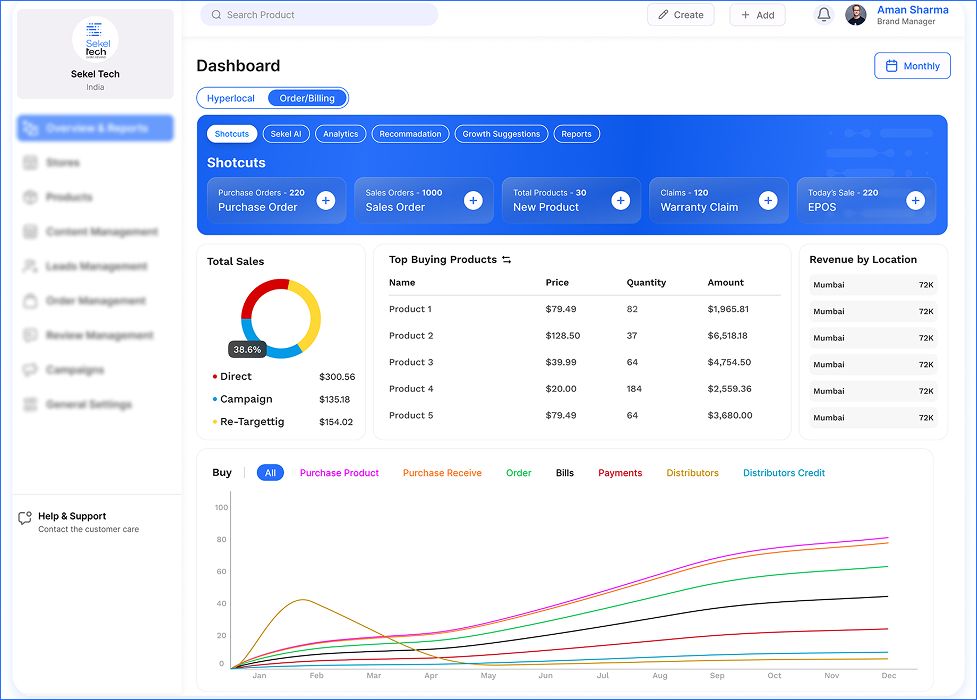Activate the All filter pill on the chart
The width and height of the screenshot is (977, 700).
tap(270, 472)
